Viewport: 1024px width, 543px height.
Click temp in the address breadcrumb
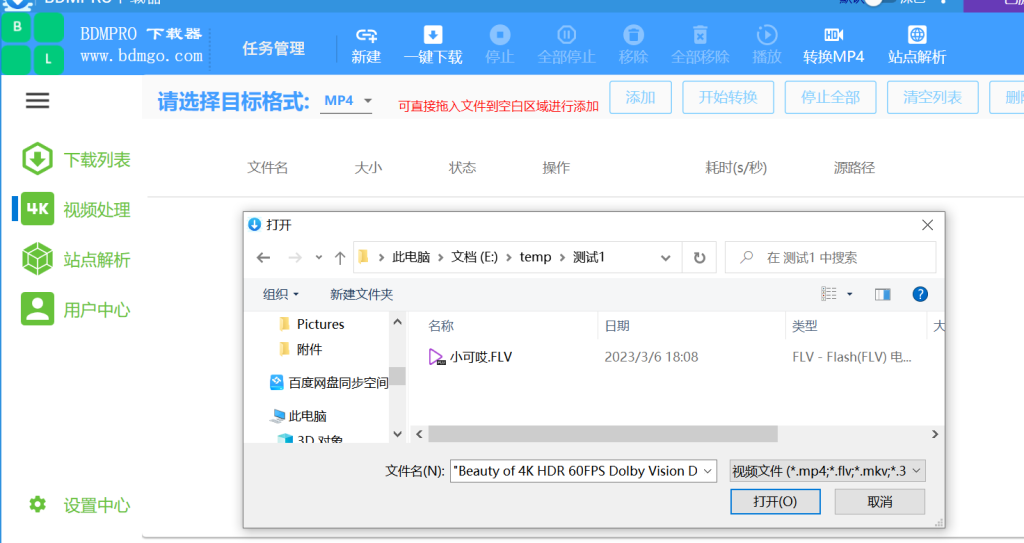pyautogui.click(x=536, y=257)
